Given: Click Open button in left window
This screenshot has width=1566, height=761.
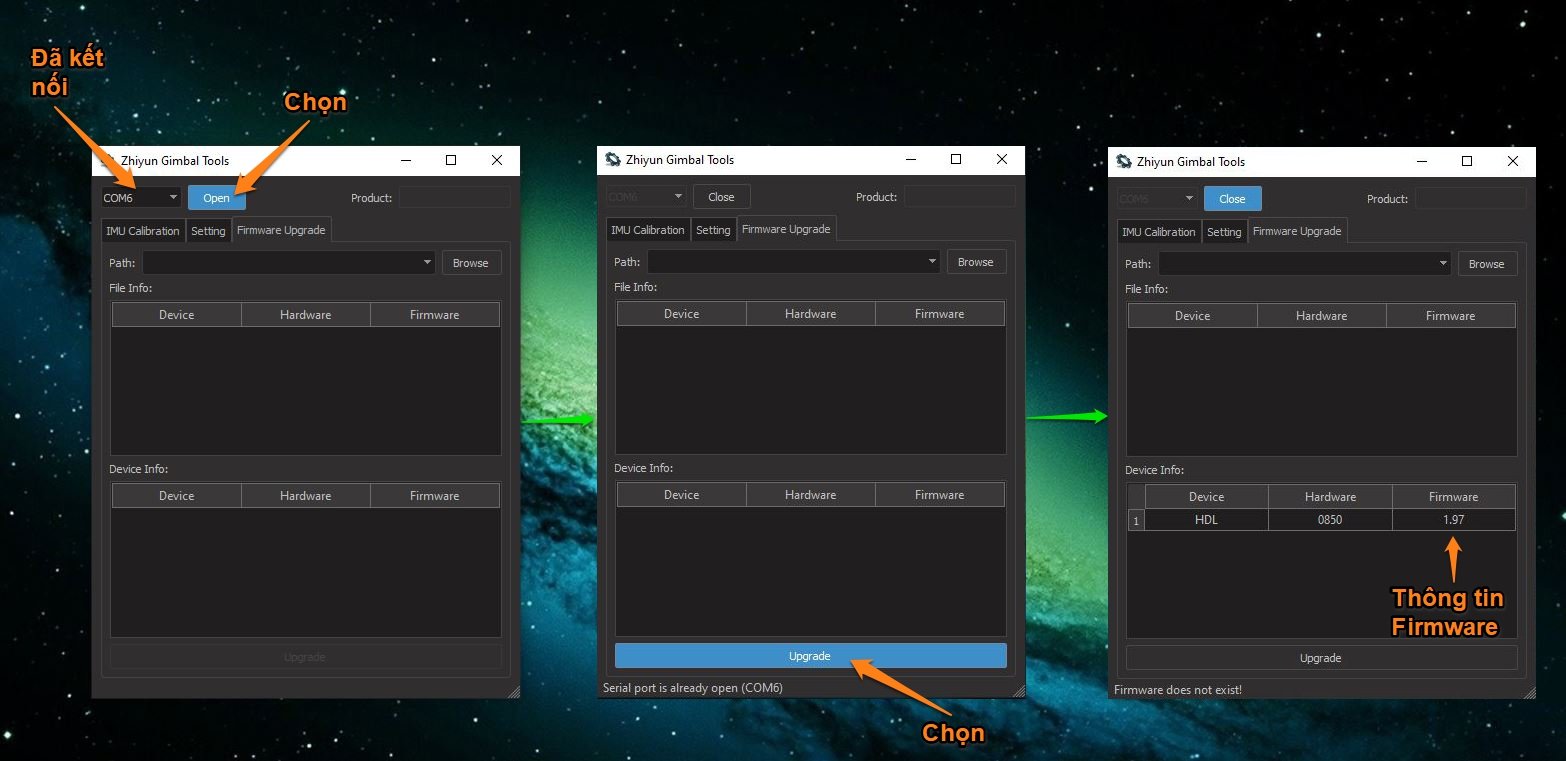Looking at the screenshot, I should coord(217,198).
